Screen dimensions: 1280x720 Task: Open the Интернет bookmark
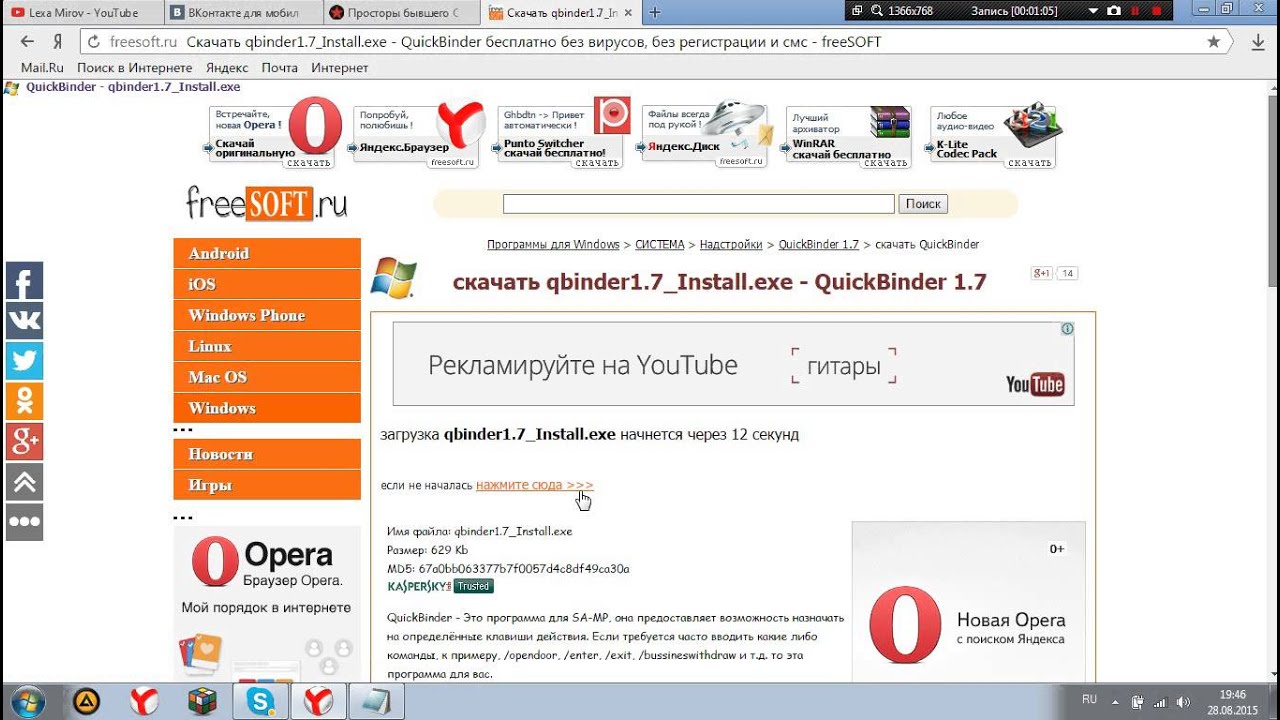pyautogui.click(x=339, y=68)
